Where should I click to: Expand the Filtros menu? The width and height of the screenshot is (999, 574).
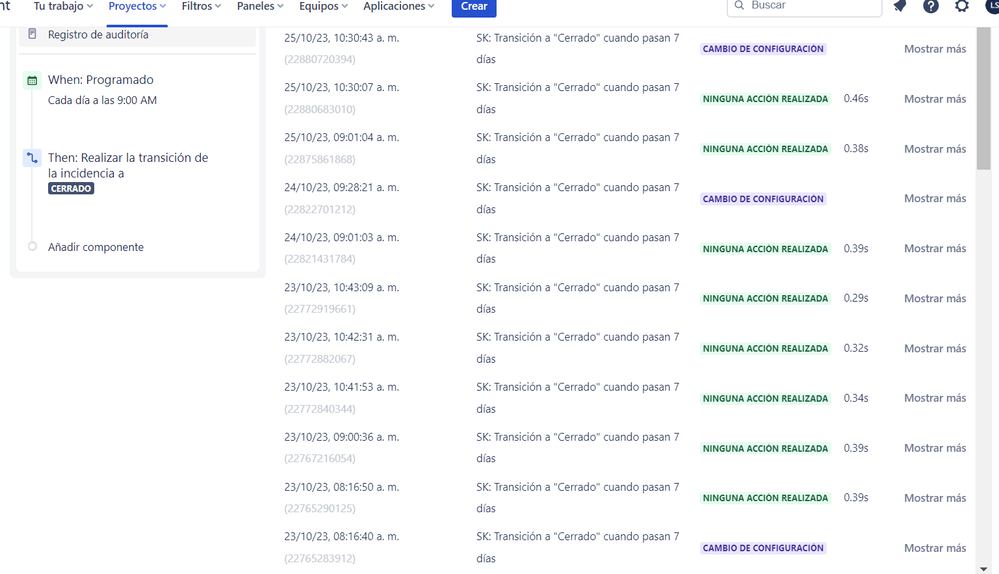201,6
